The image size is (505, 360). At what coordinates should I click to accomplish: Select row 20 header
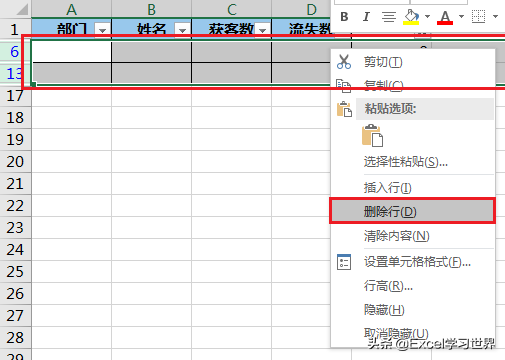coord(15,162)
